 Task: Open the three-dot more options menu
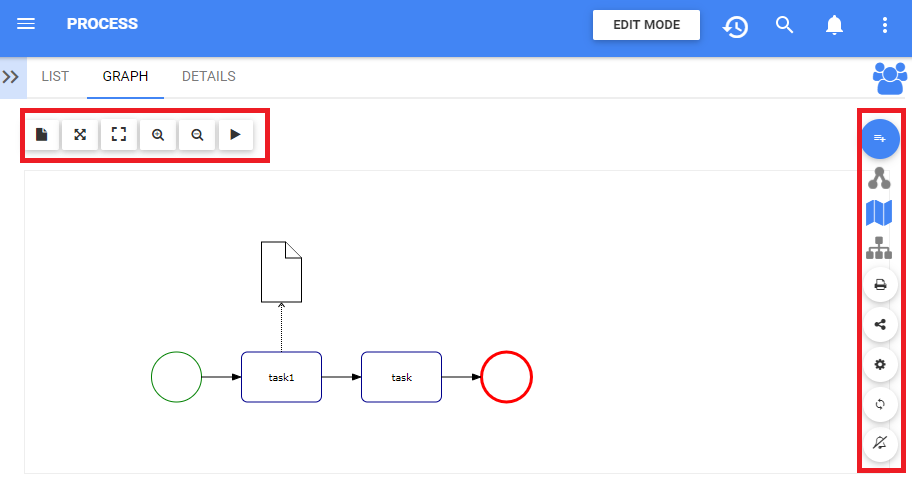[x=884, y=25]
